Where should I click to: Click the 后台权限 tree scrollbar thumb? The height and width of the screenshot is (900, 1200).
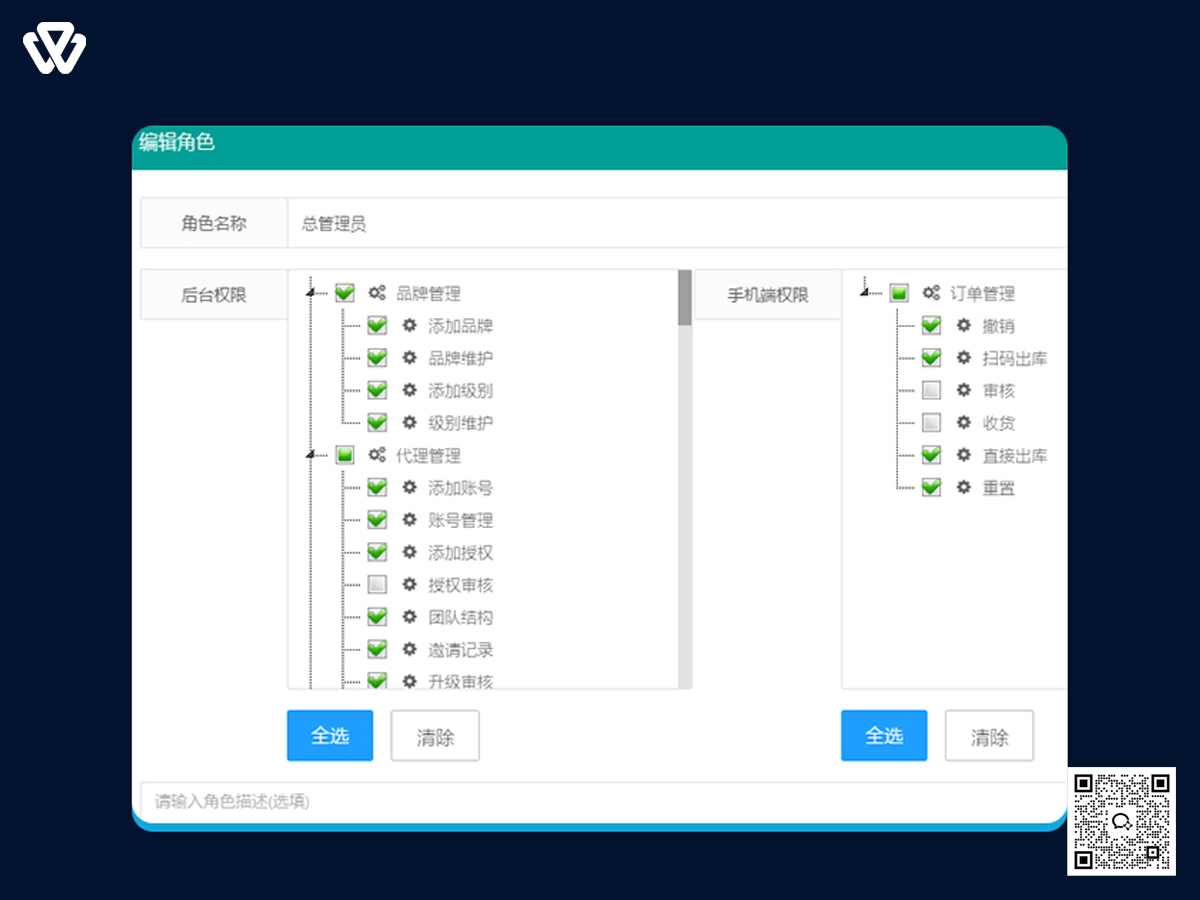[685, 297]
